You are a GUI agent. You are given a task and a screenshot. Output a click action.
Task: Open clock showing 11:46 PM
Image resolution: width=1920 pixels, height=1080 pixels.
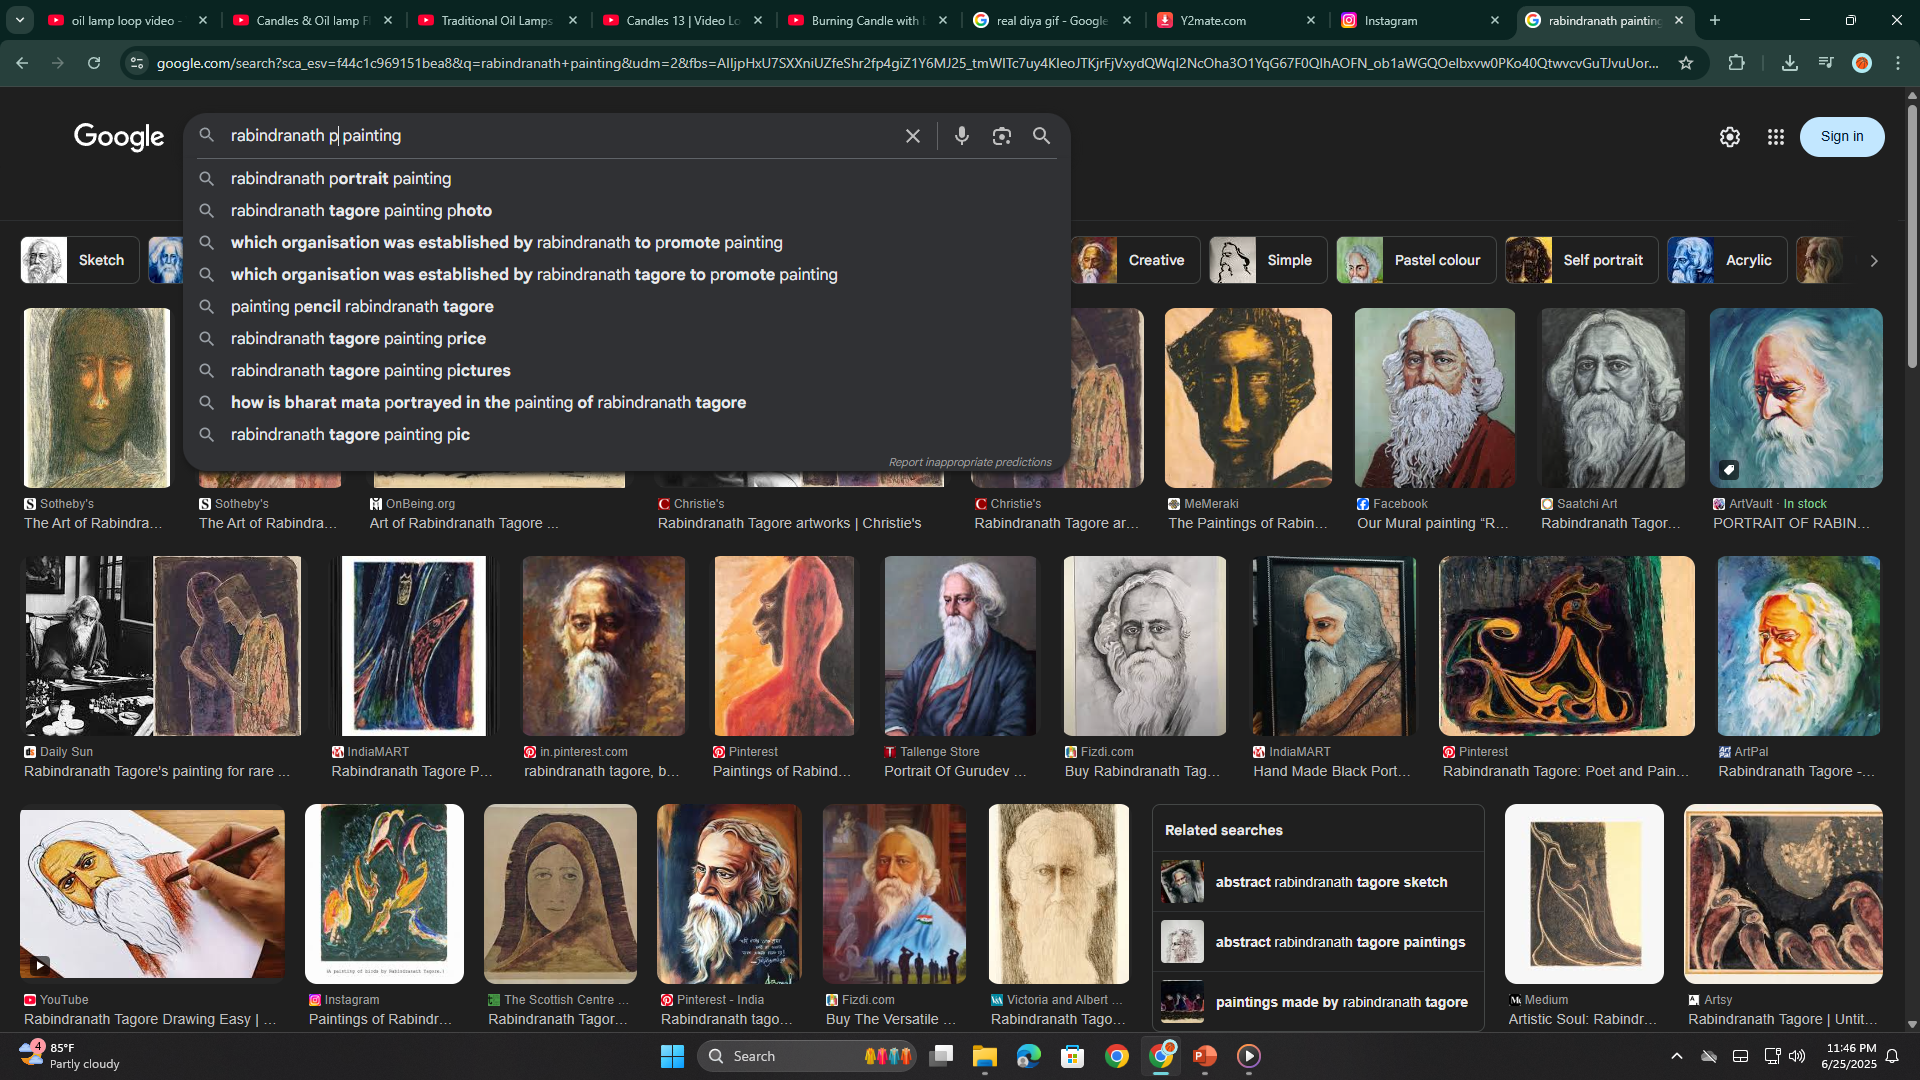click(x=1849, y=1056)
